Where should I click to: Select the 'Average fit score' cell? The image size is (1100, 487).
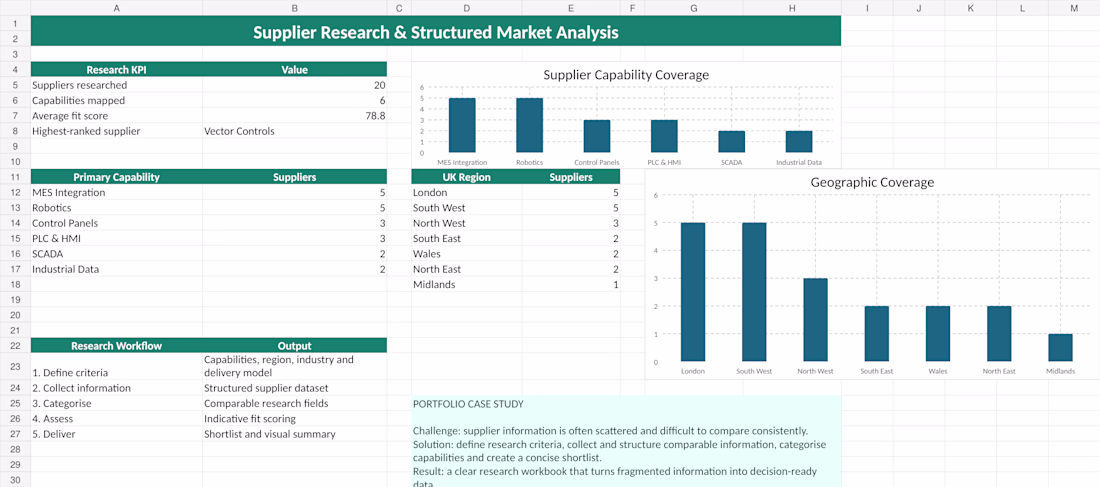116,116
